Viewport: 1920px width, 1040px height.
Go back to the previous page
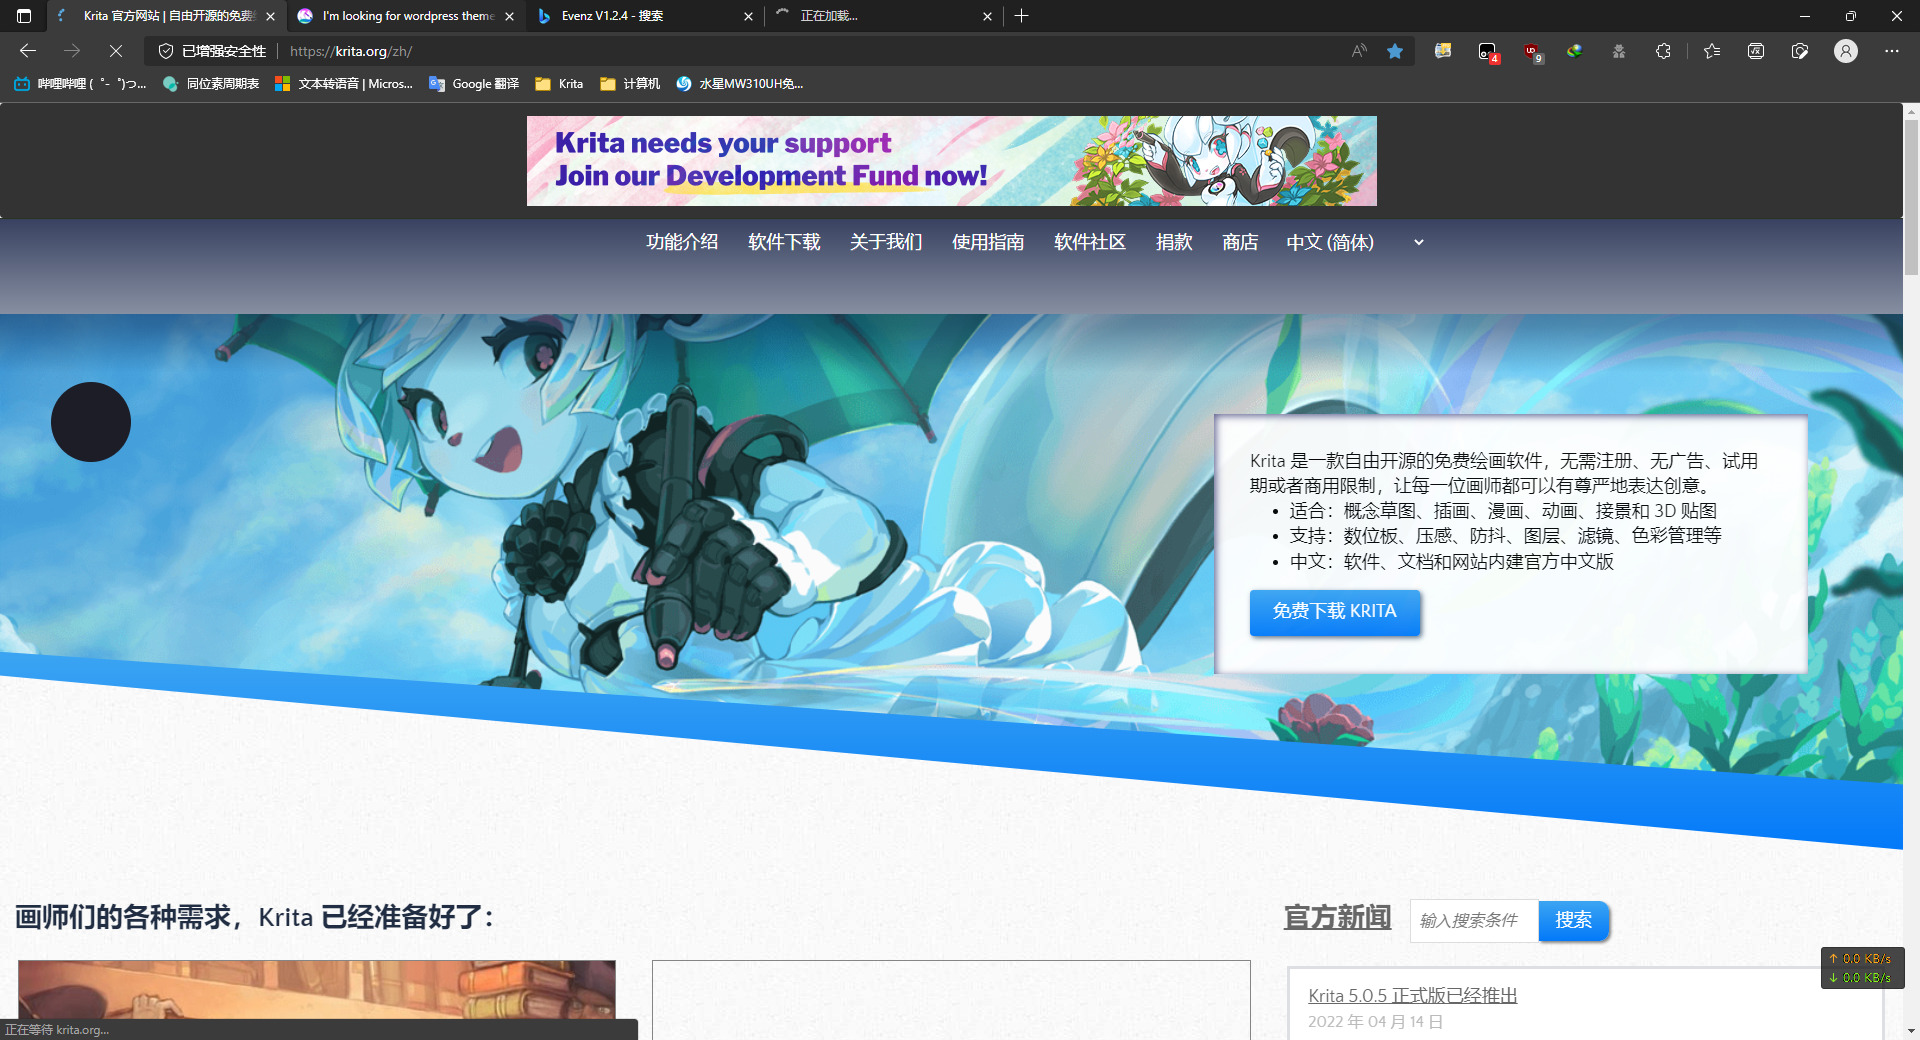(28, 51)
